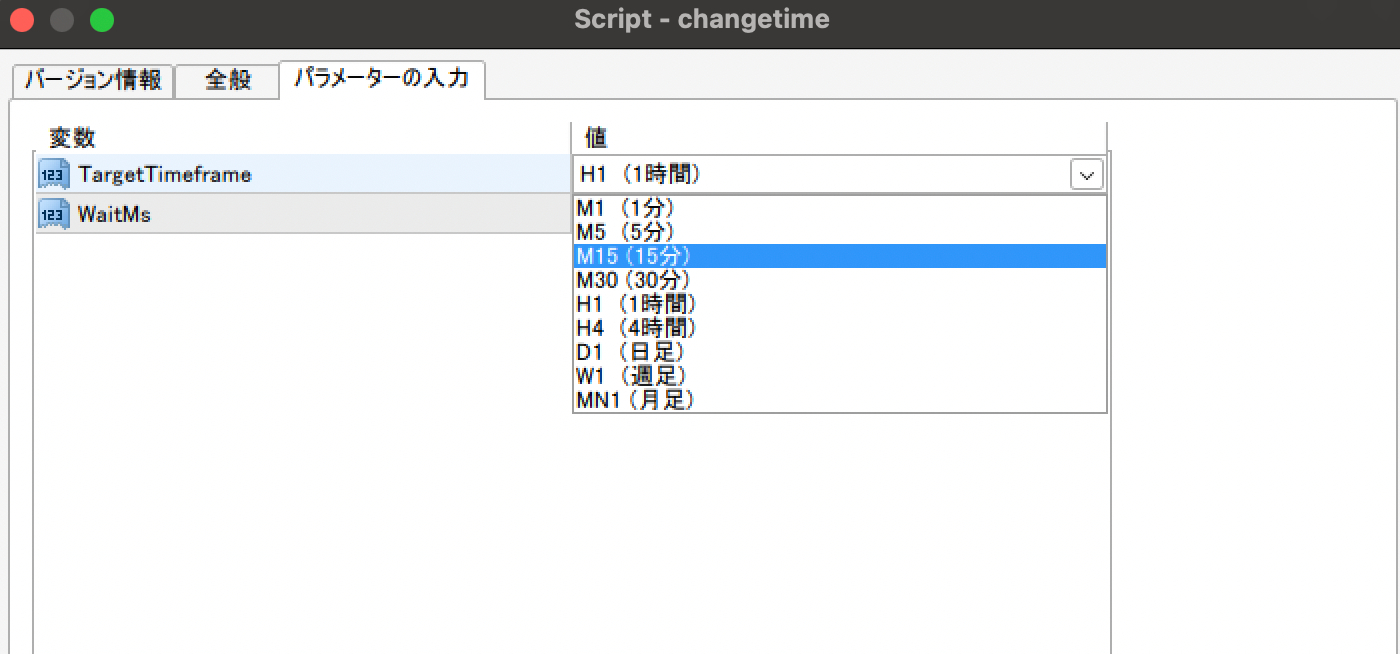Screen dimensions: 1400x654
Task: Switch to the バージョン情報 tab
Action: coord(93,80)
